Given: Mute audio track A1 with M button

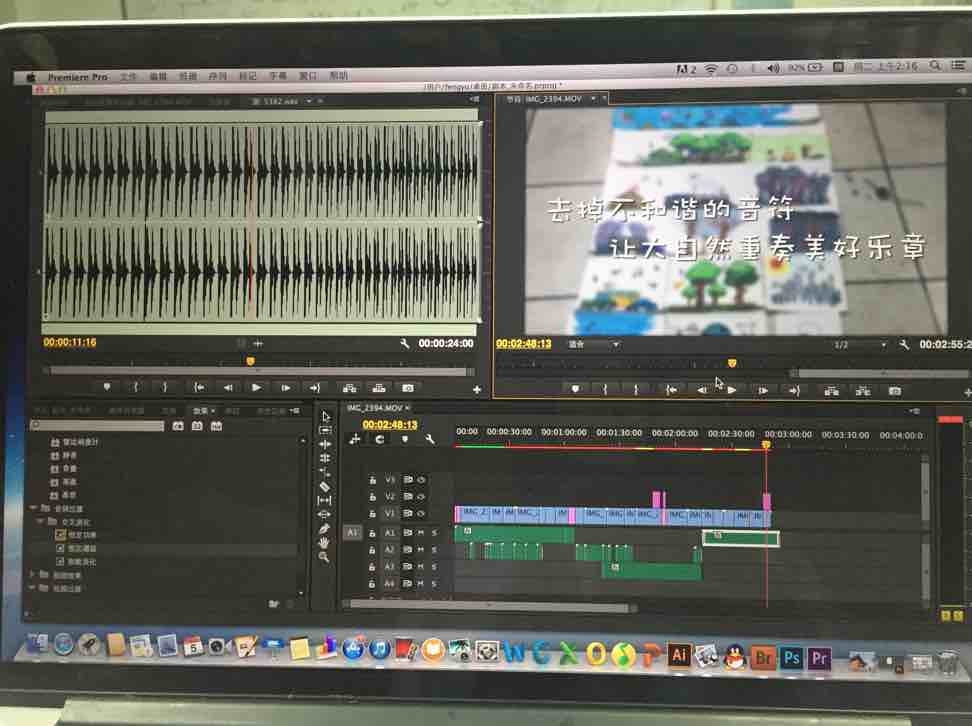Looking at the screenshot, I should pos(421,533).
